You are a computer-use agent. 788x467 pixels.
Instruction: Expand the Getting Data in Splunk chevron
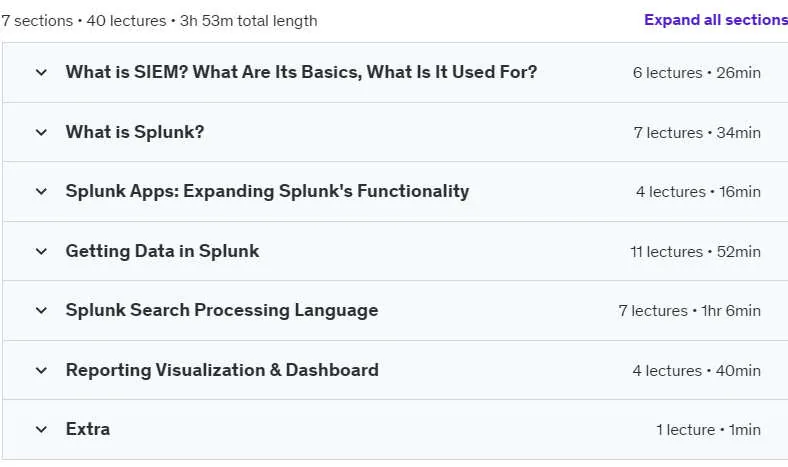pyautogui.click(x=41, y=251)
